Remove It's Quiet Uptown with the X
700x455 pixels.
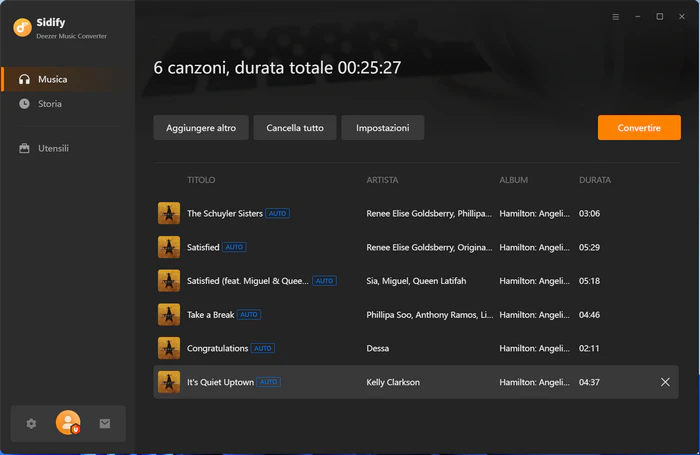pos(665,382)
